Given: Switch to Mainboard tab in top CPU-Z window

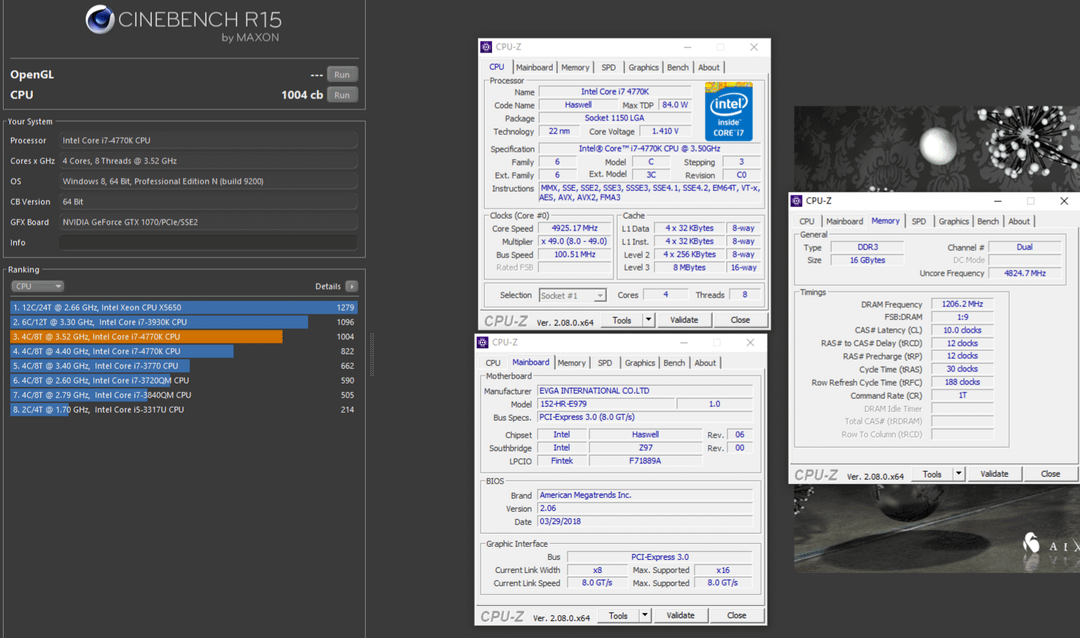Looking at the screenshot, I should pos(534,68).
